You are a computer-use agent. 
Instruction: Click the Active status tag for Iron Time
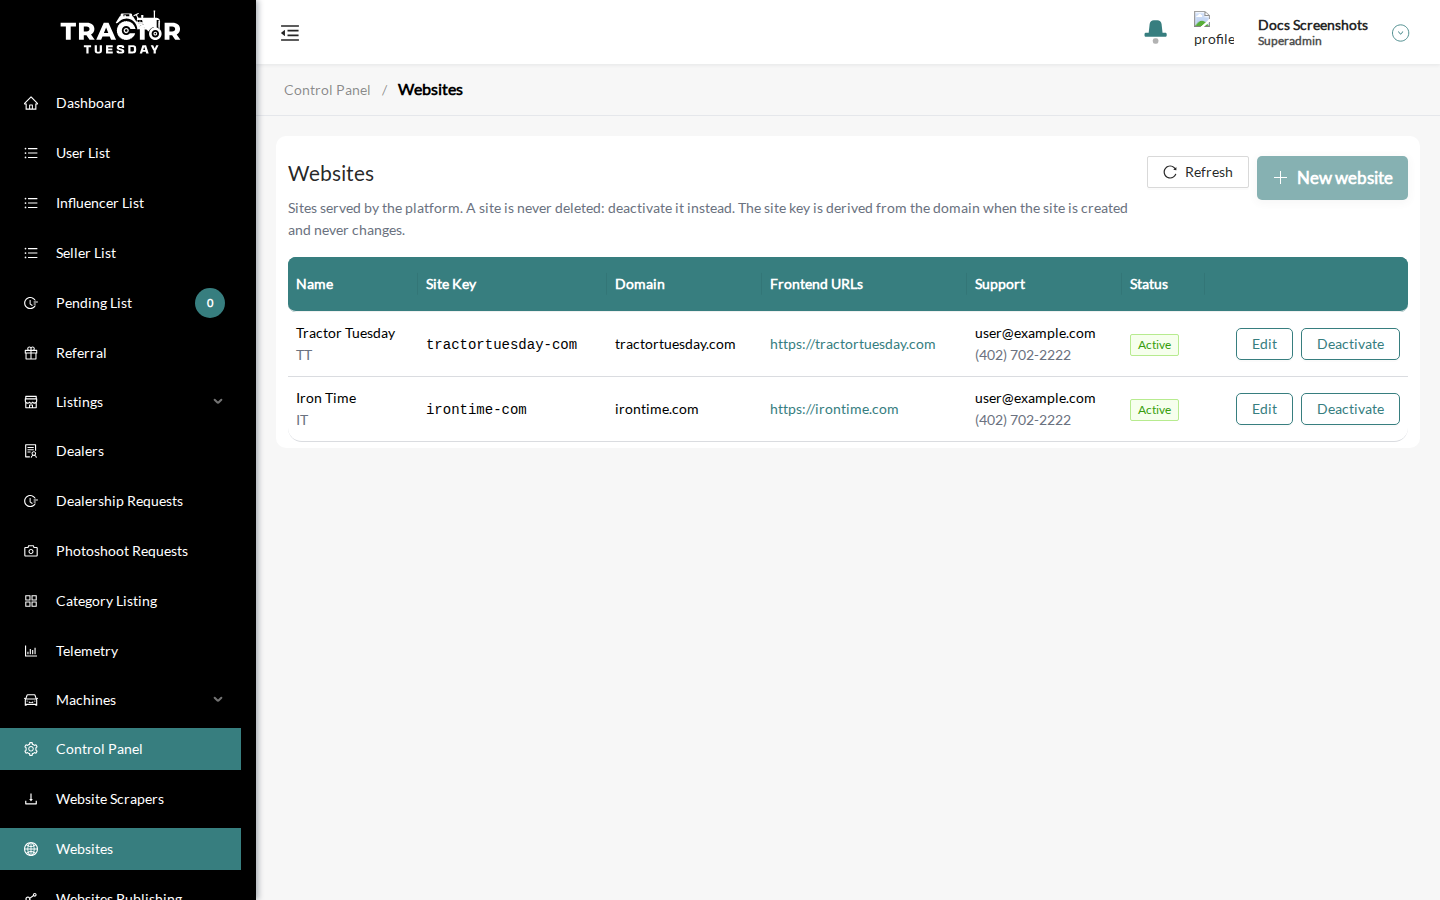tap(1154, 410)
